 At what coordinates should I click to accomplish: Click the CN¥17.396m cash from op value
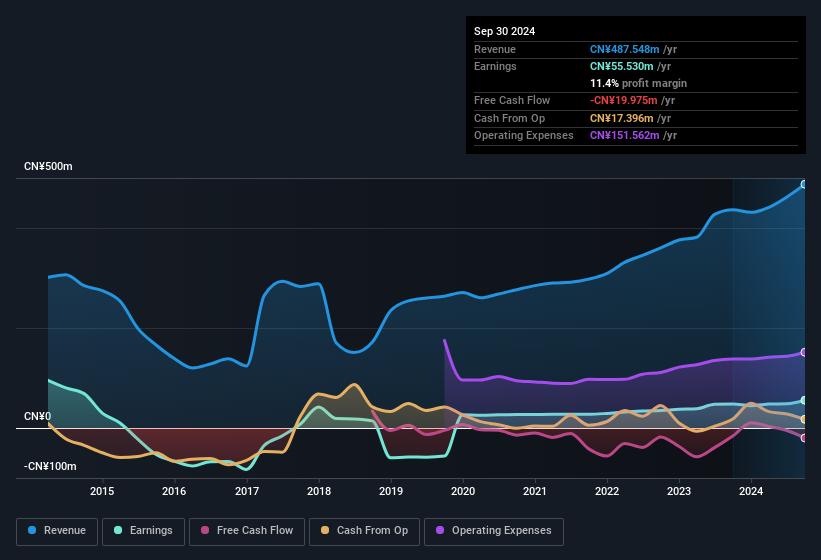tap(622, 118)
